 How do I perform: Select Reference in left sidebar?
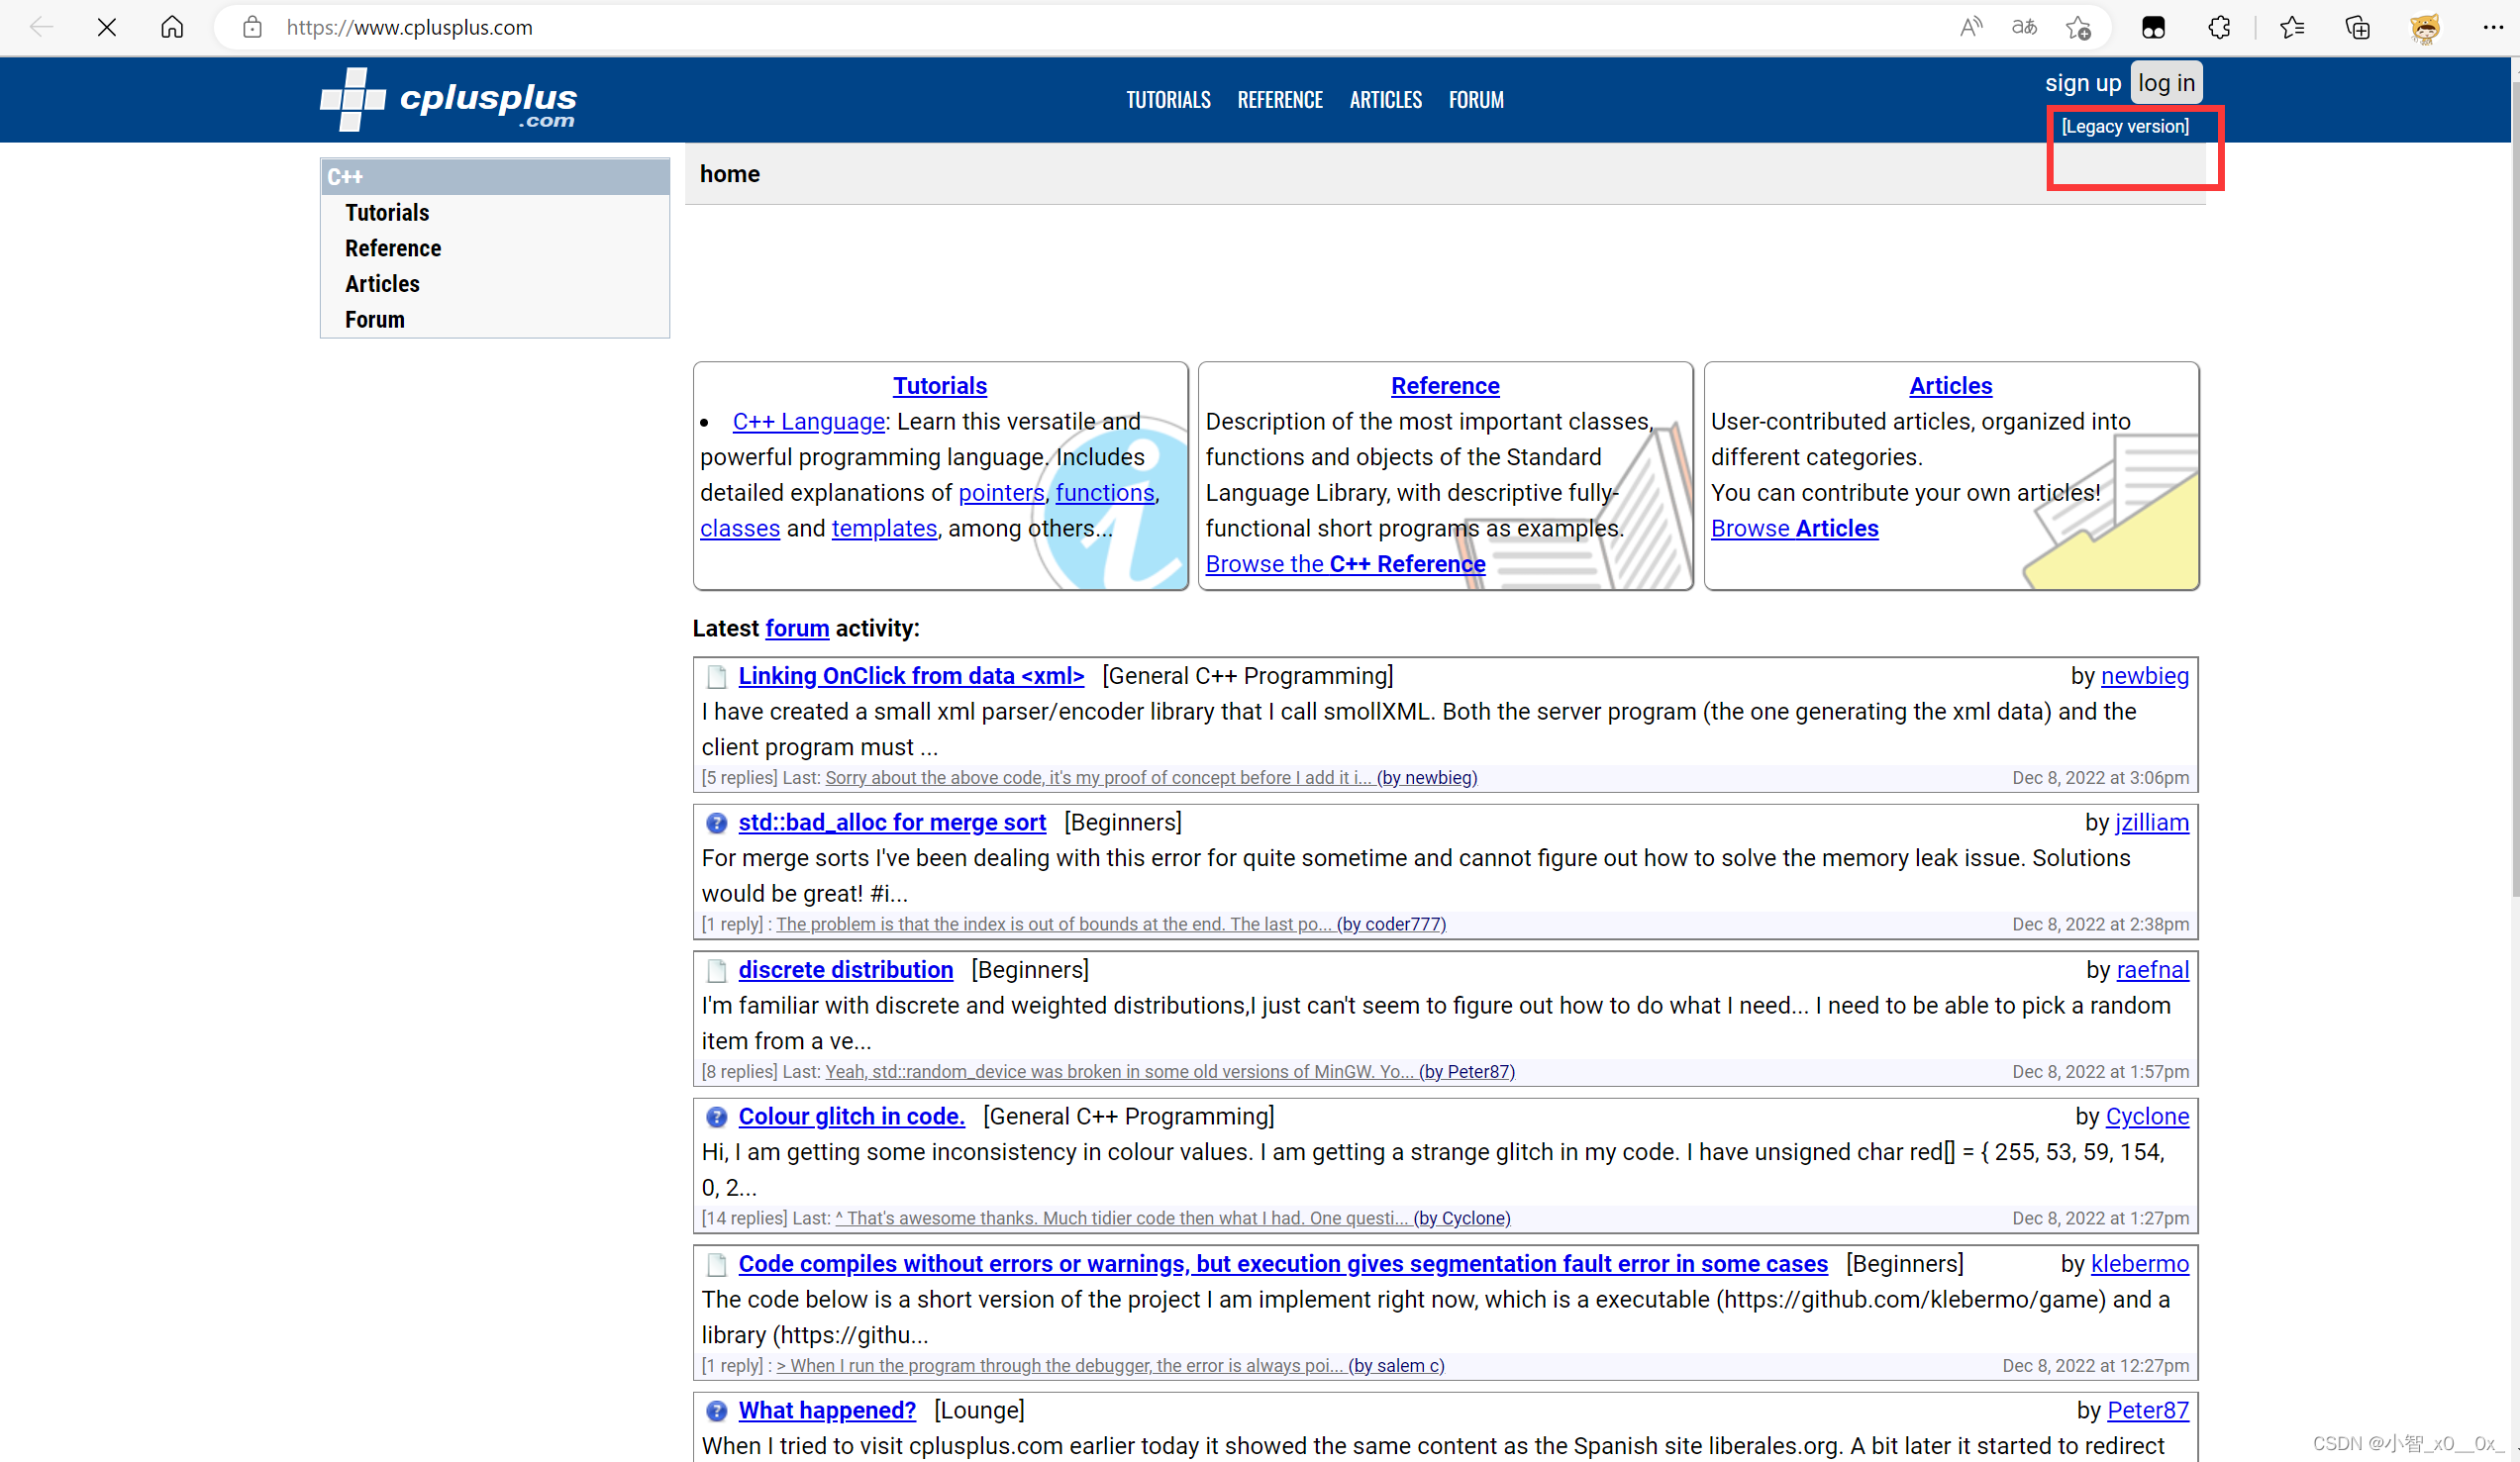tap(393, 248)
